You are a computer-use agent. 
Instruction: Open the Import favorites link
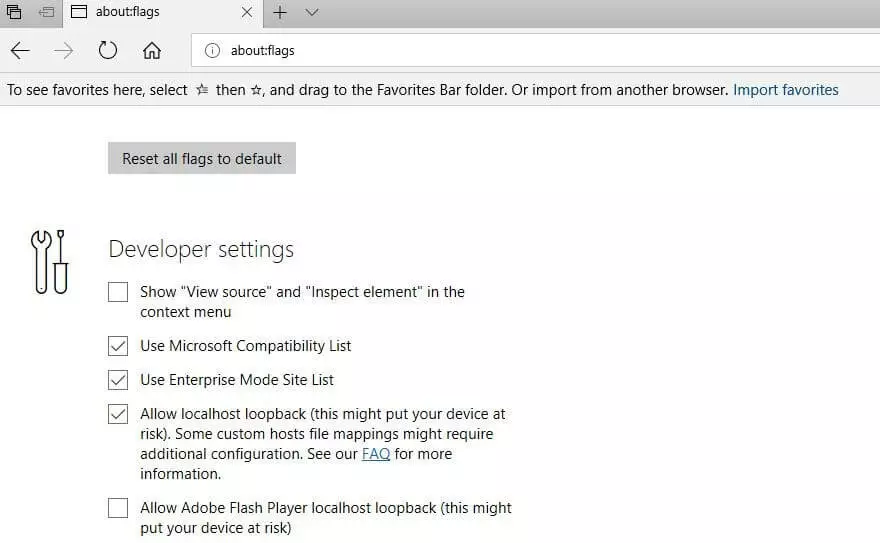785,90
